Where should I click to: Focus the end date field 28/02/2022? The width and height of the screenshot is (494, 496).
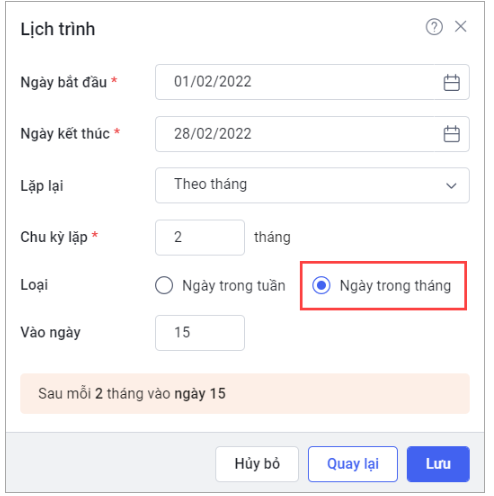pos(312,134)
